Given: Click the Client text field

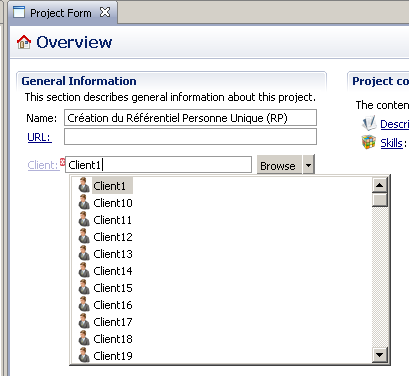Looking at the screenshot, I should (158, 165).
